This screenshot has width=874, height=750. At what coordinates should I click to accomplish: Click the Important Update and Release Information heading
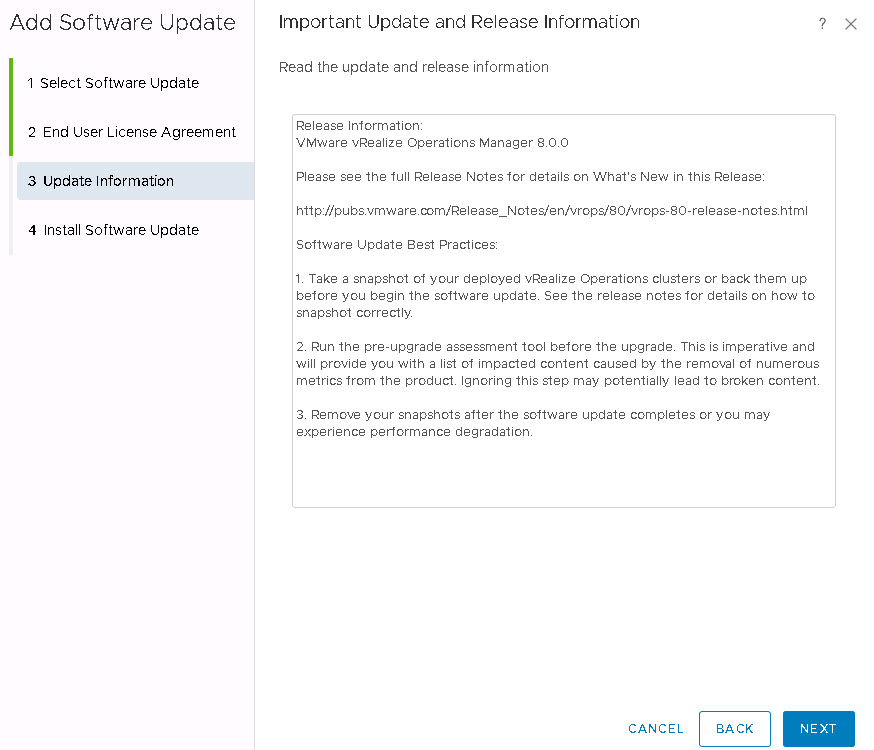click(x=459, y=22)
